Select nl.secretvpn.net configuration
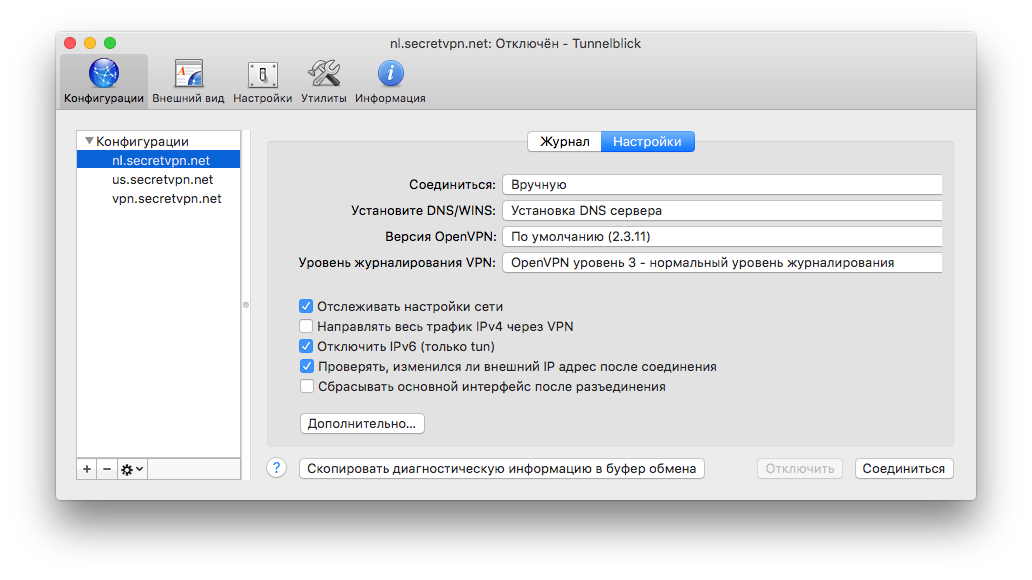 tap(159, 160)
